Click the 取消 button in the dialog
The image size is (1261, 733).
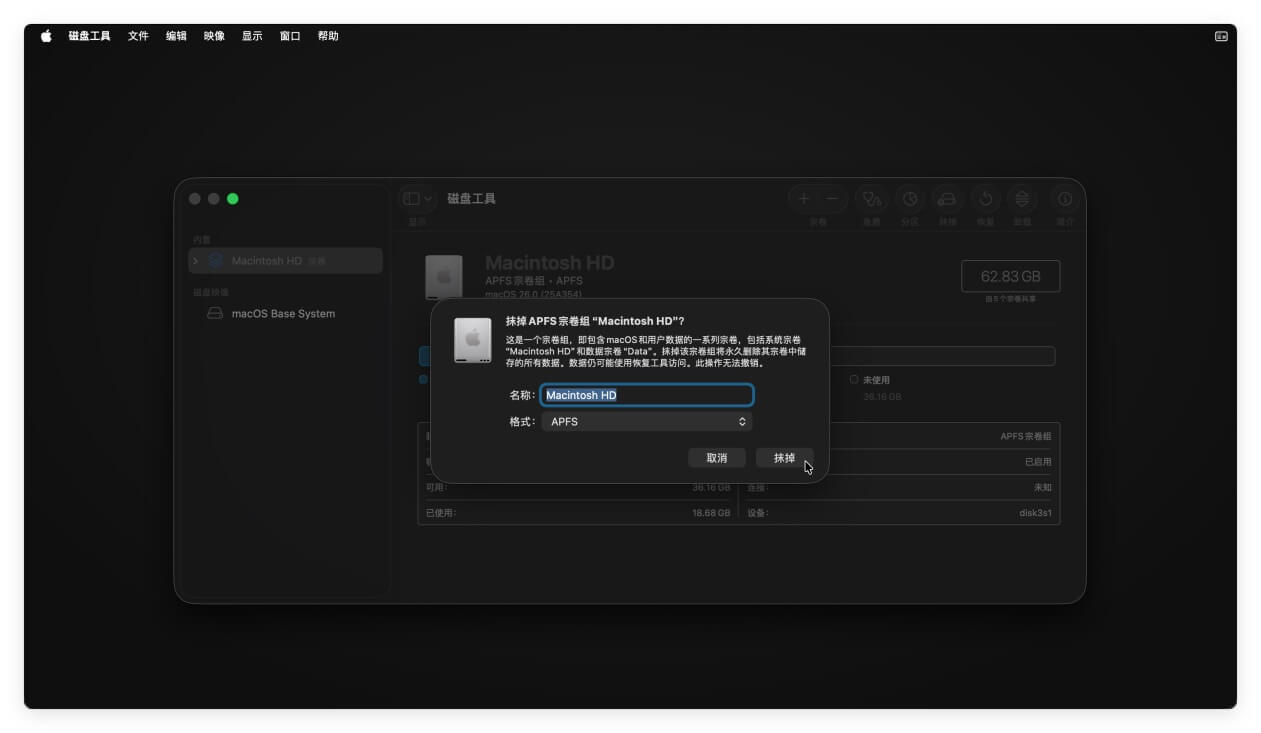[717, 458]
